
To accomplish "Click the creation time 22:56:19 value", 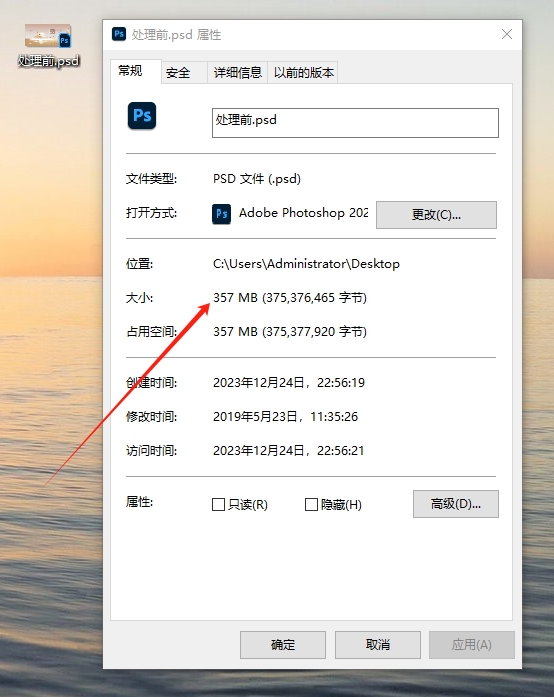I will coord(341,383).
